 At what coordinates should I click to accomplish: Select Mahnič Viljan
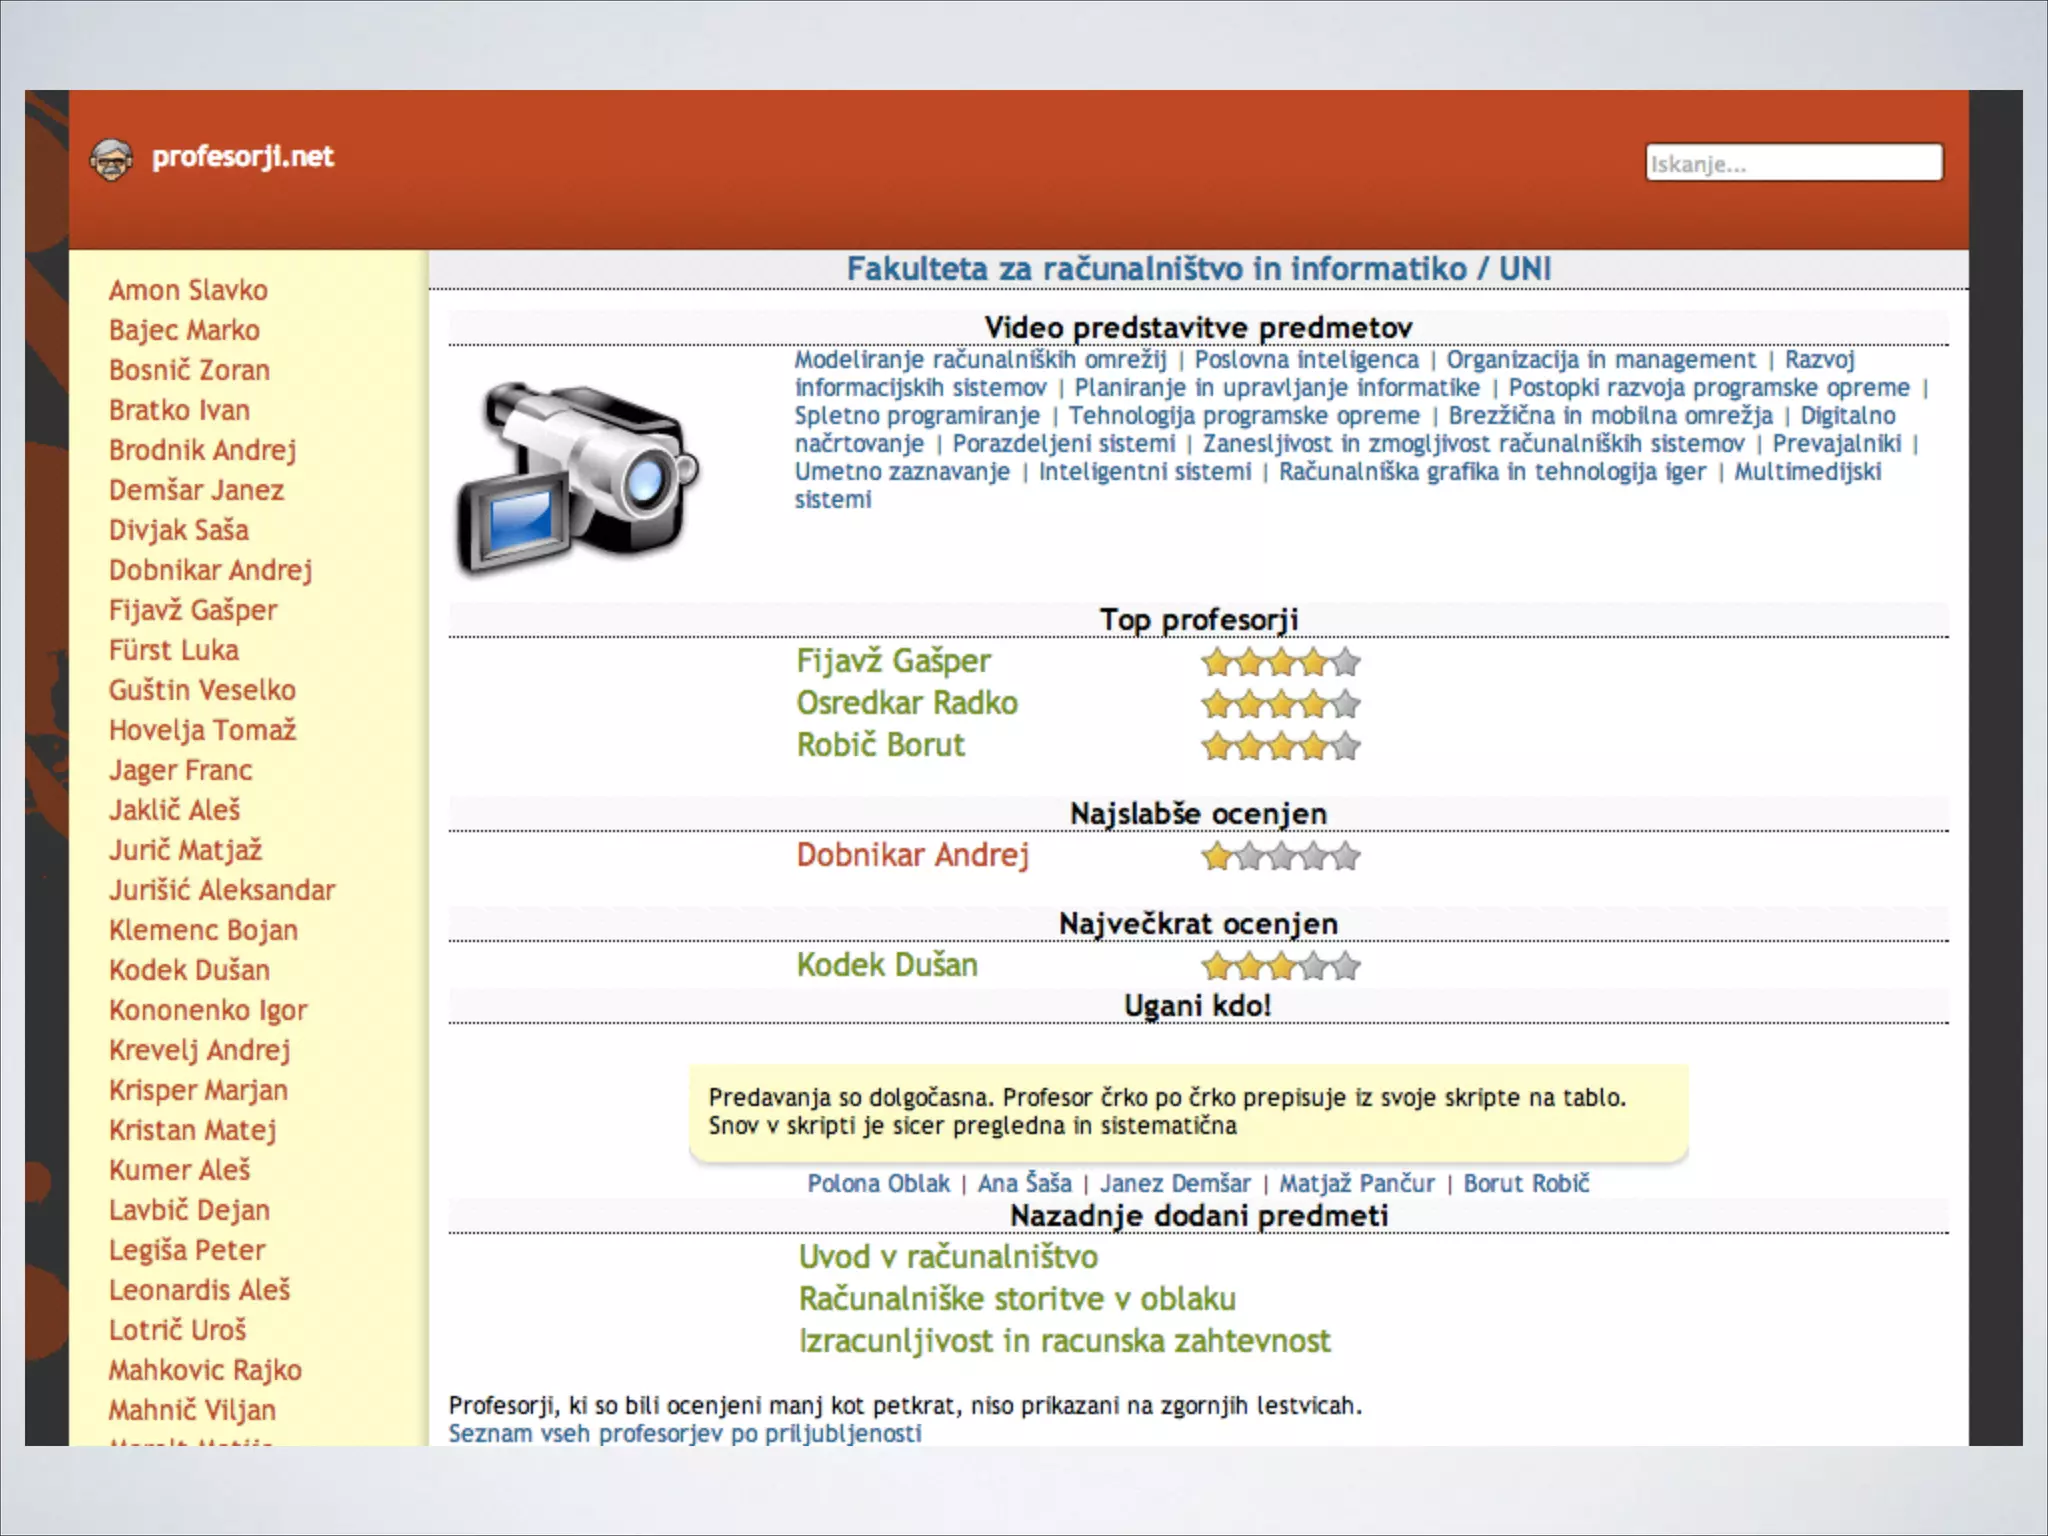coord(192,1410)
